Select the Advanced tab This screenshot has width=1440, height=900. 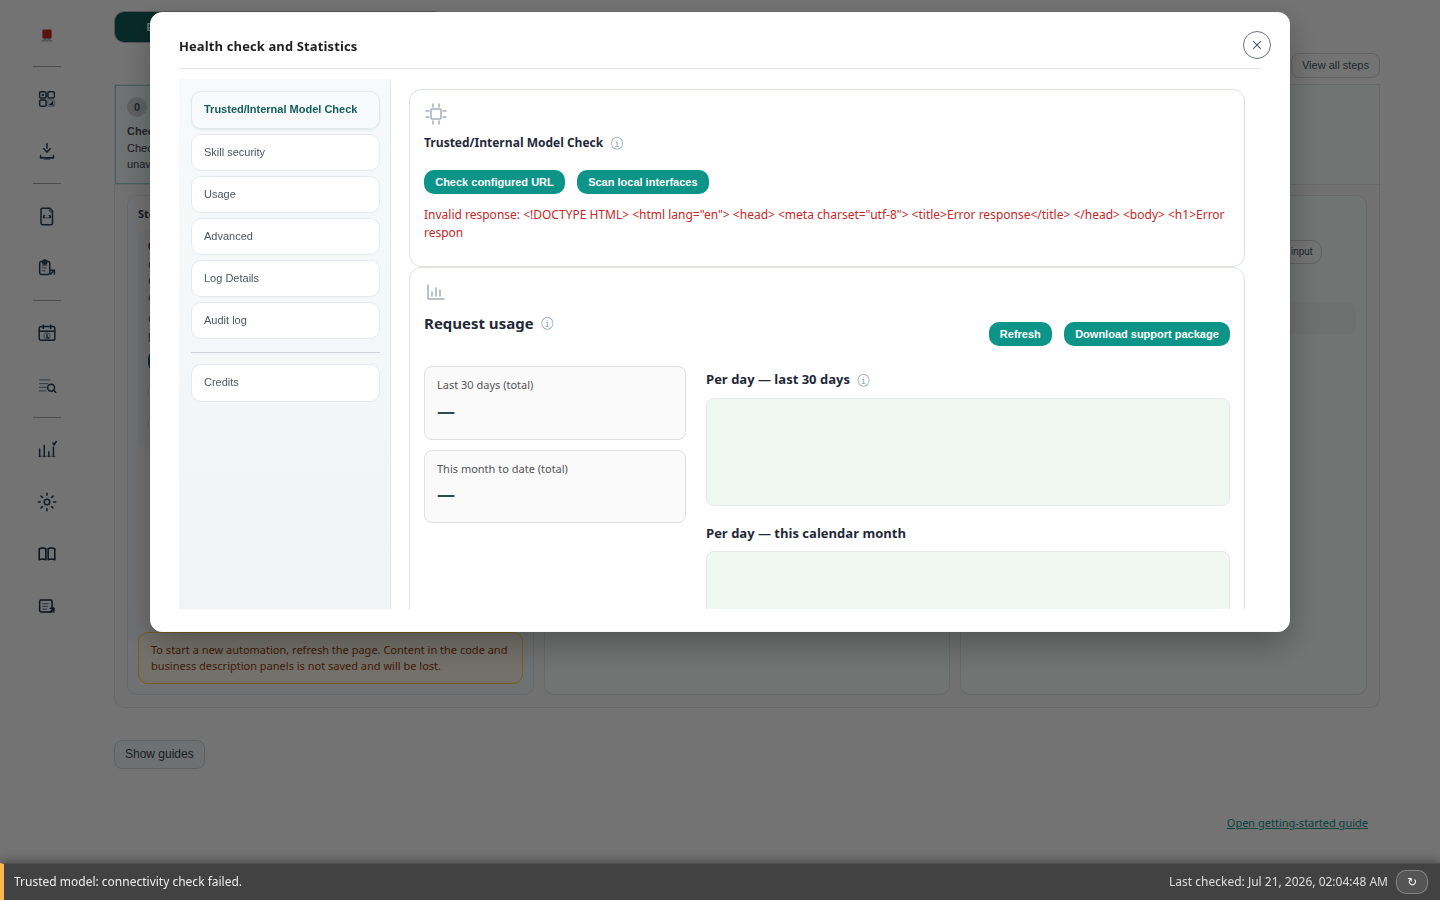pos(285,236)
